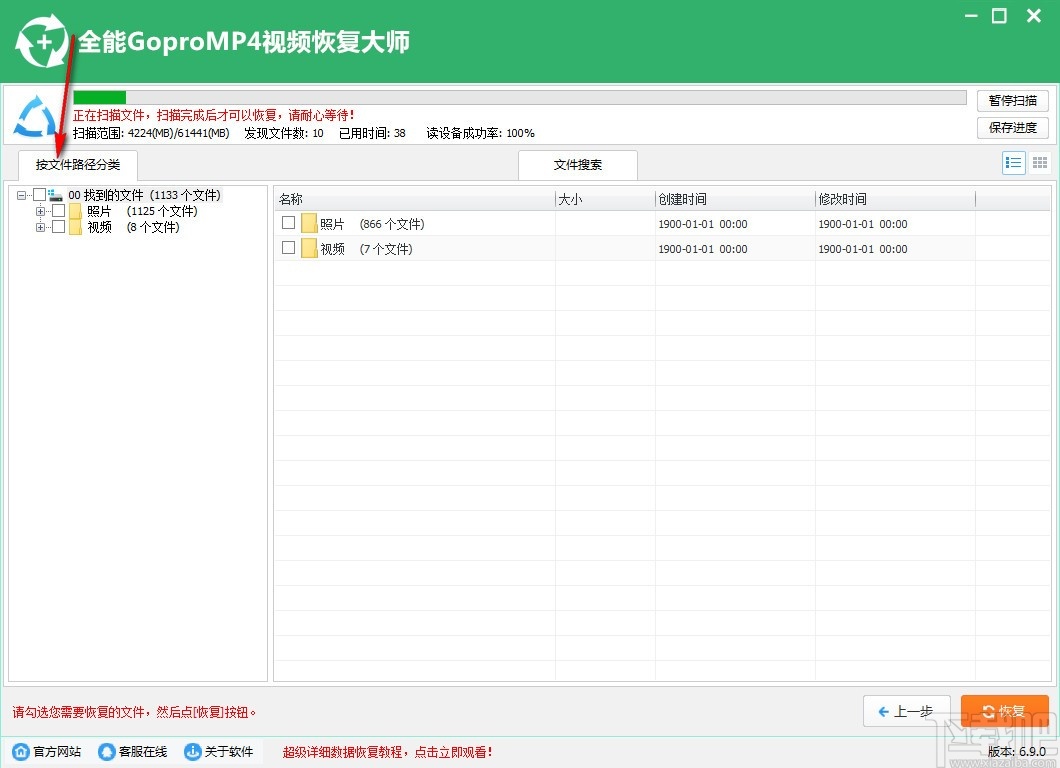Check the 找到的文件 root checkbox
The height and width of the screenshot is (768, 1060).
coord(39,195)
